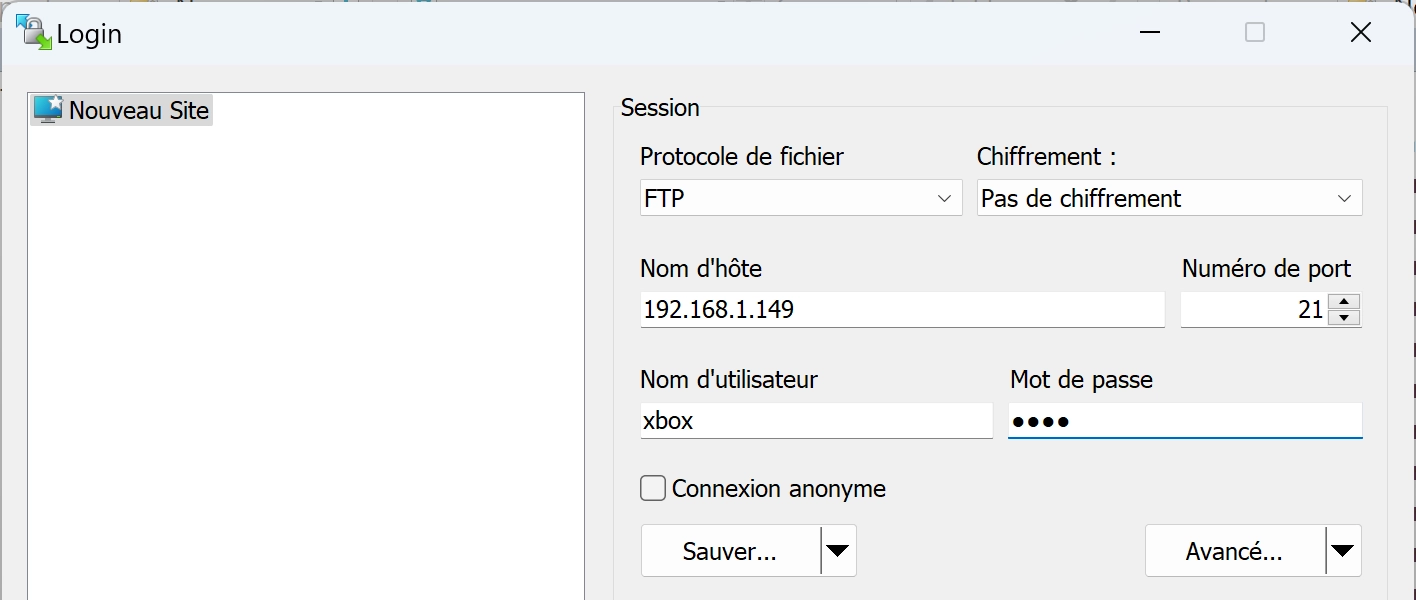
Task: Open the Protocole de fichier dropdown
Action: (x=801, y=198)
